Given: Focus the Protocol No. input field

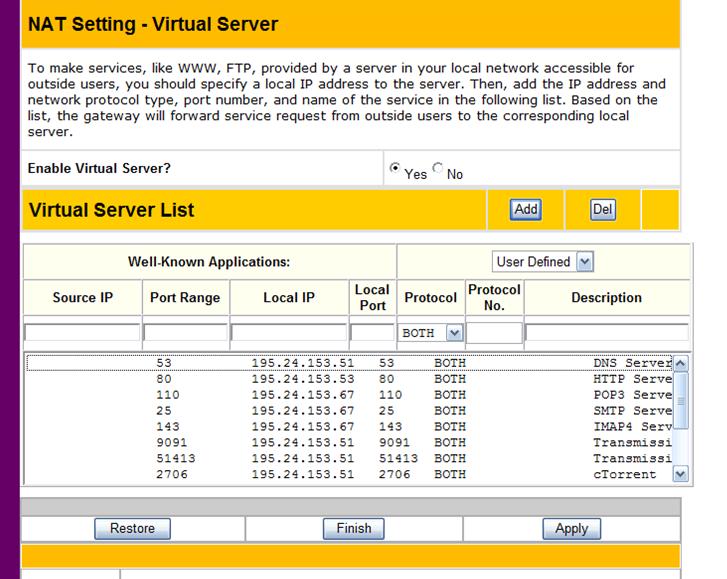Looking at the screenshot, I should [494, 333].
